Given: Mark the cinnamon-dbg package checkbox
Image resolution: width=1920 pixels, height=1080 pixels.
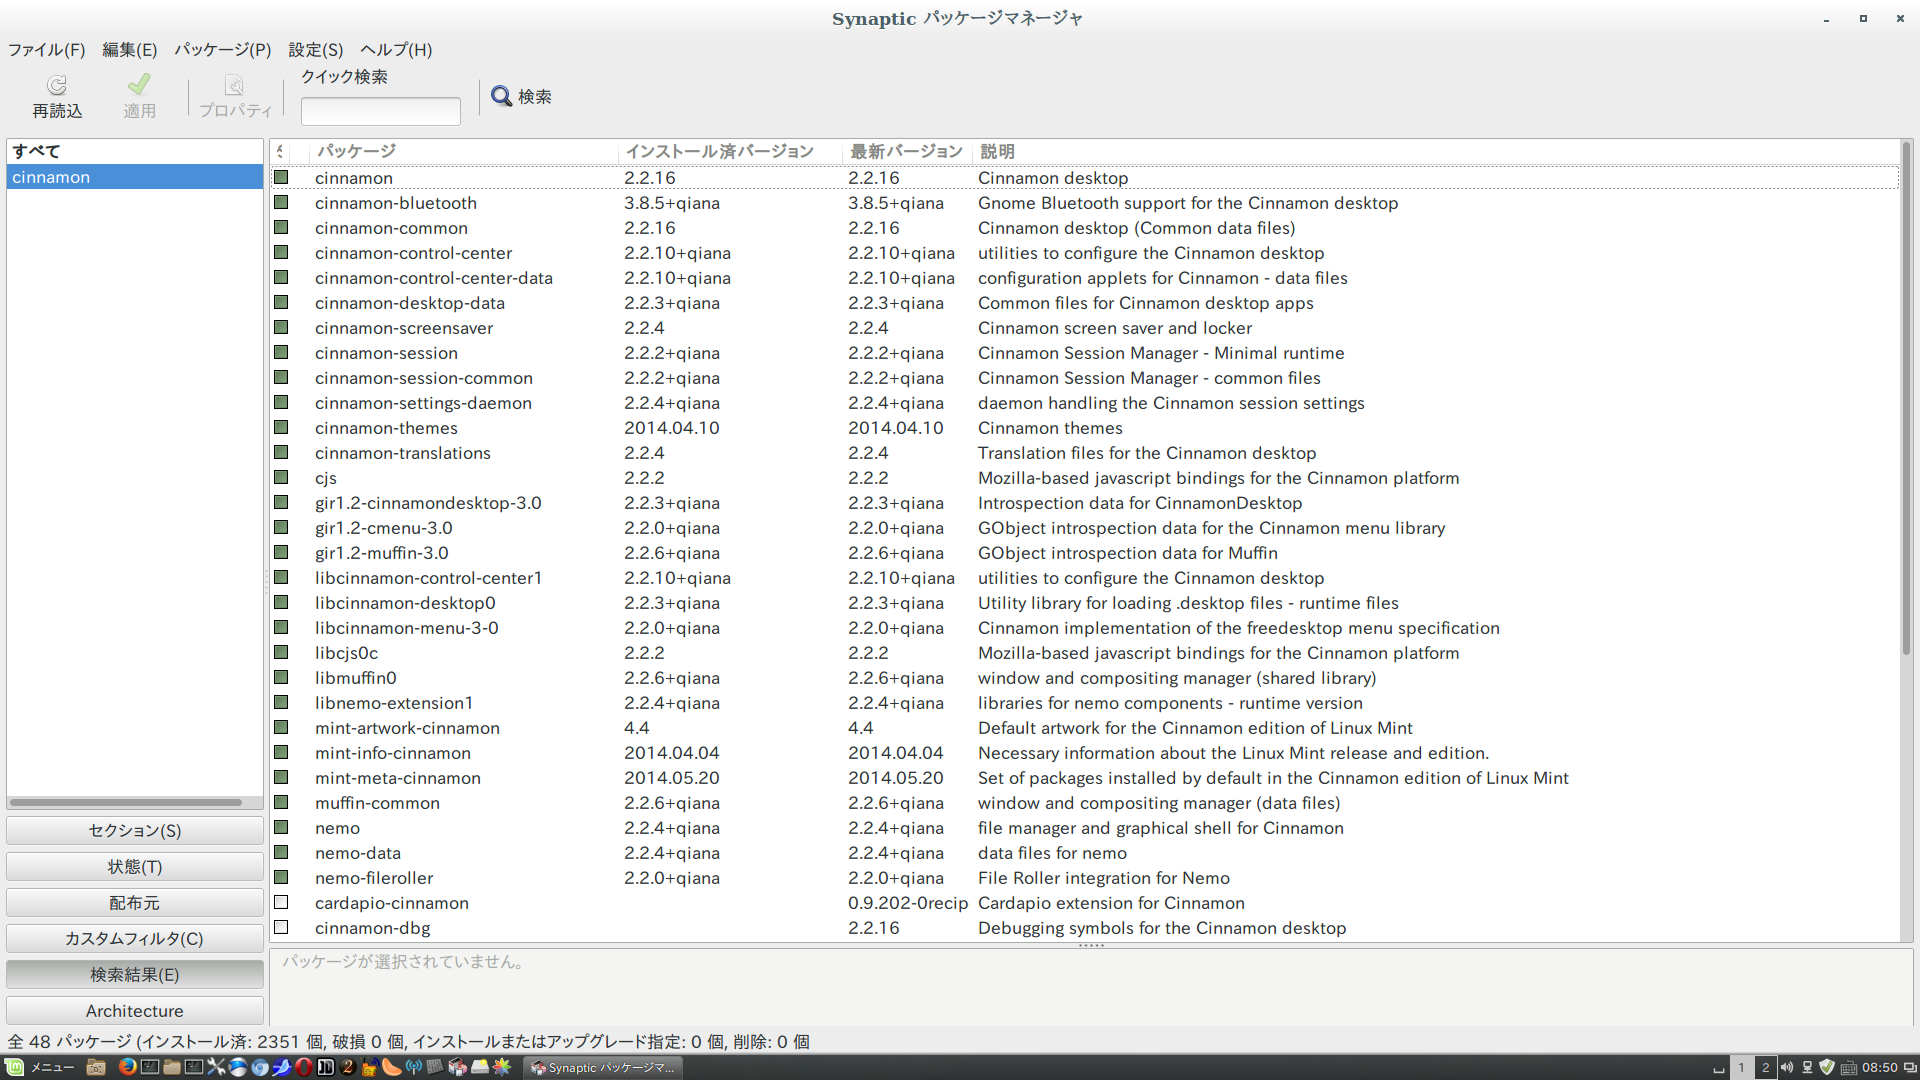Looking at the screenshot, I should (x=281, y=927).
